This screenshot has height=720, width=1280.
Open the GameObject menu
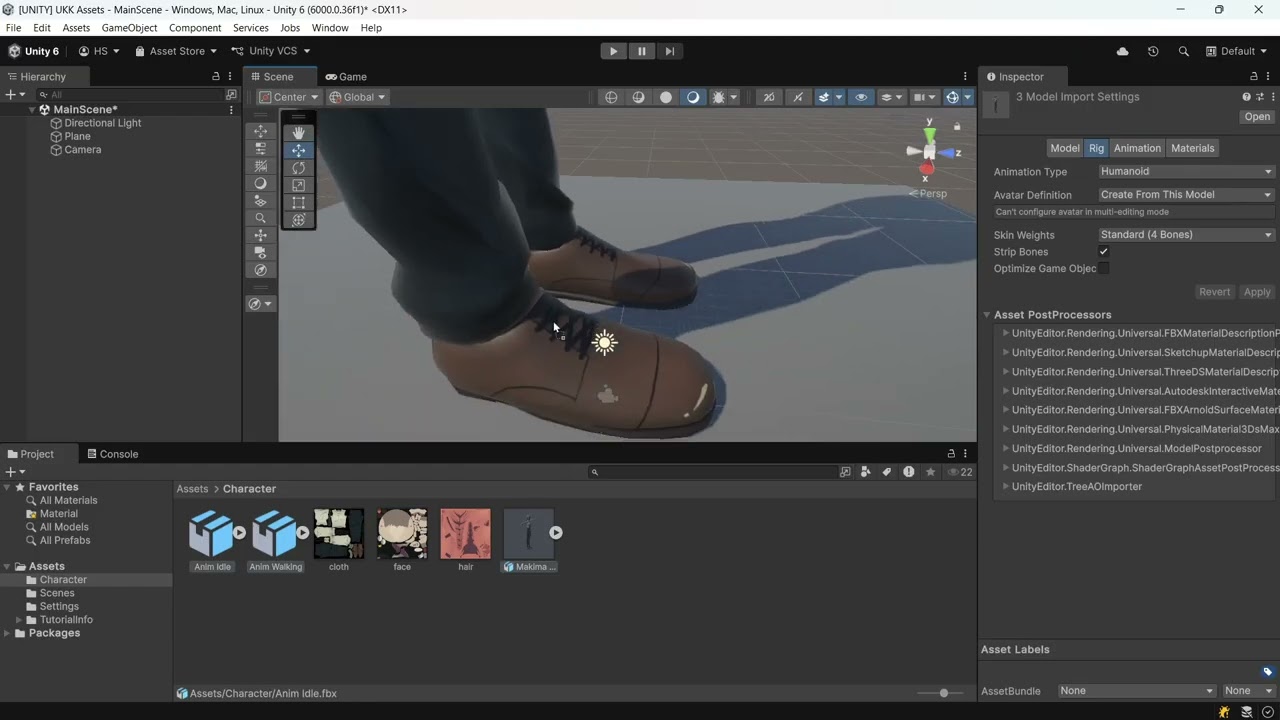[129, 28]
